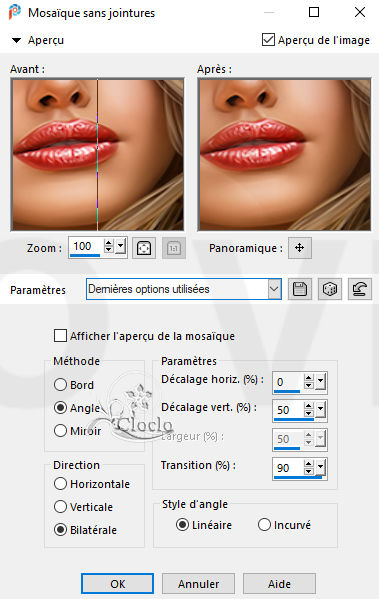The width and height of the screenshot is (379, 599).
Task: Click the save preset floppy disk icon
Action: [x=300, y=289]
